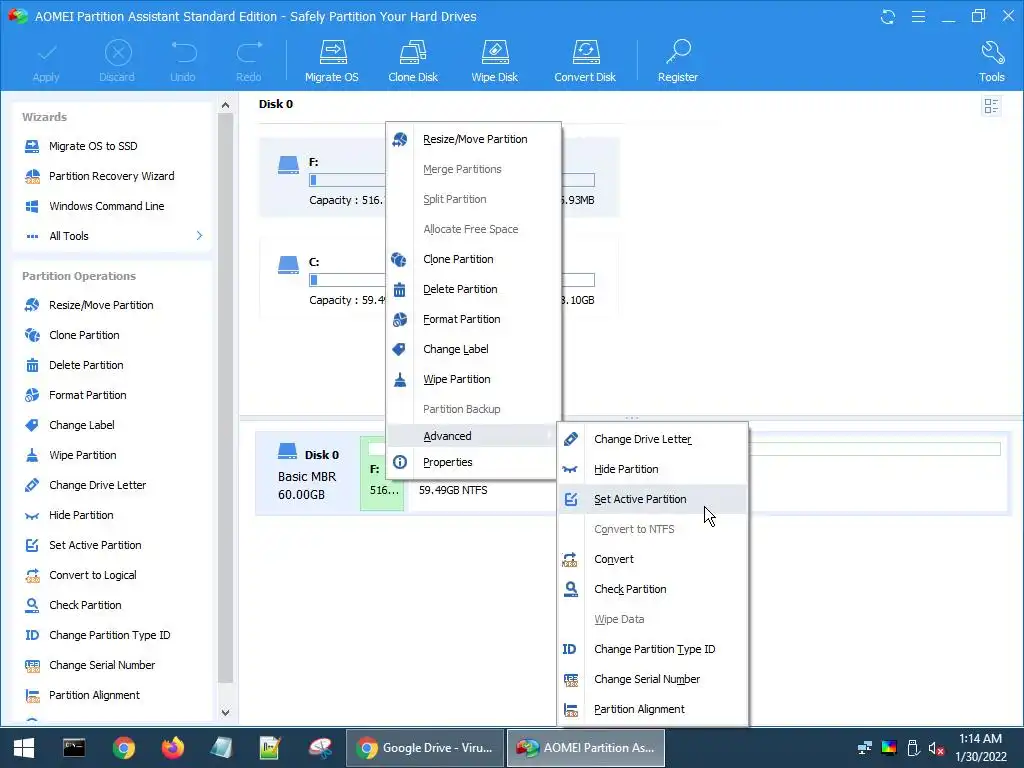The width and height of the screenshot is (1024, 768).
Task: Click Discard in toolbar
Action: (118, 61)
